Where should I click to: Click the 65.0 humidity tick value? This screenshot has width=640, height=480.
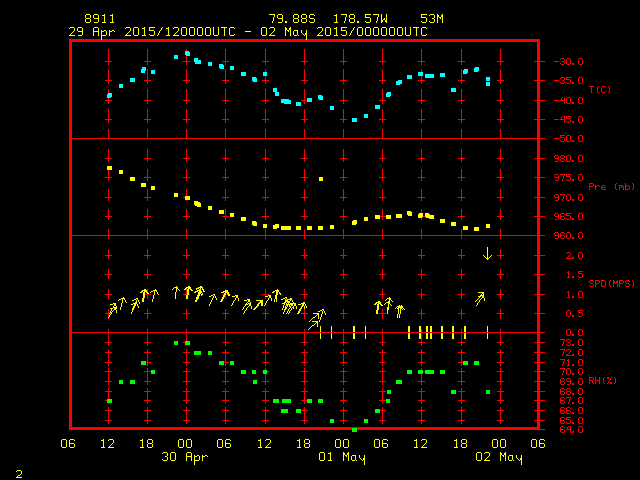pos(571,420)
